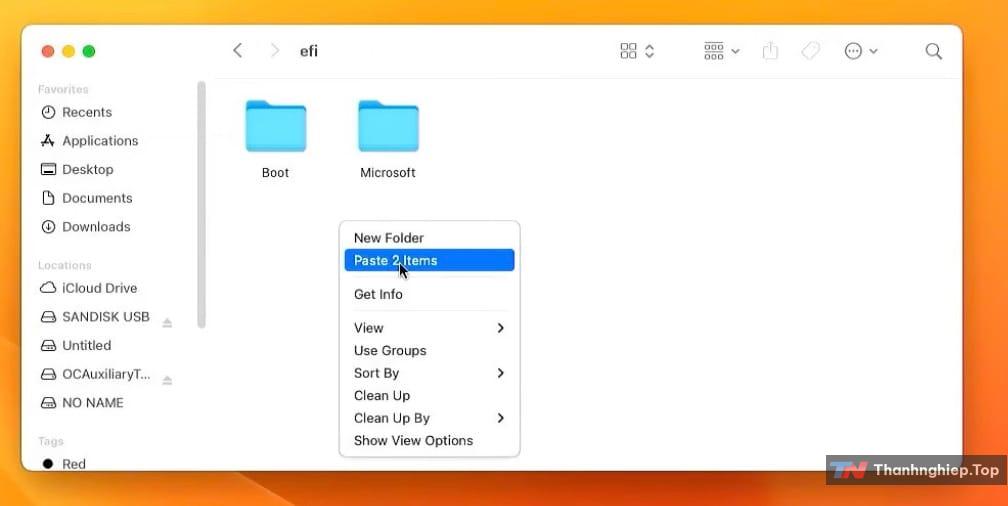1008x506 pixels.
Task: Click the sidebar scrollbar
Action: (x=201, y=204)
